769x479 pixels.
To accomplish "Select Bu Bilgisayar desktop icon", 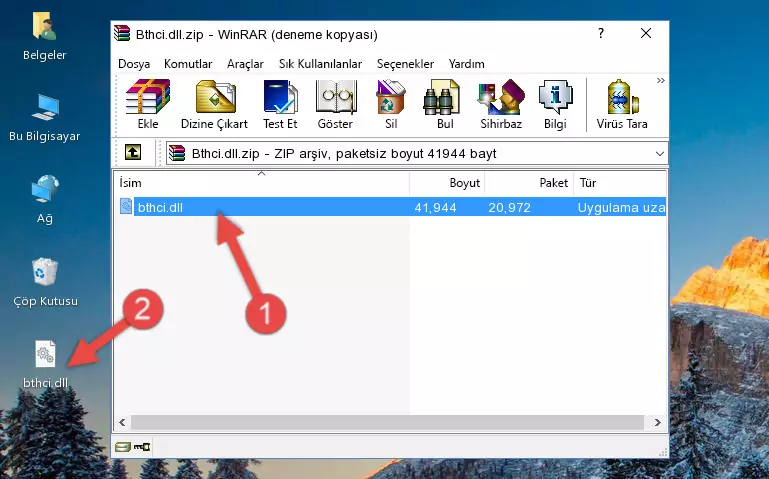I will click(x=45, y=118).
